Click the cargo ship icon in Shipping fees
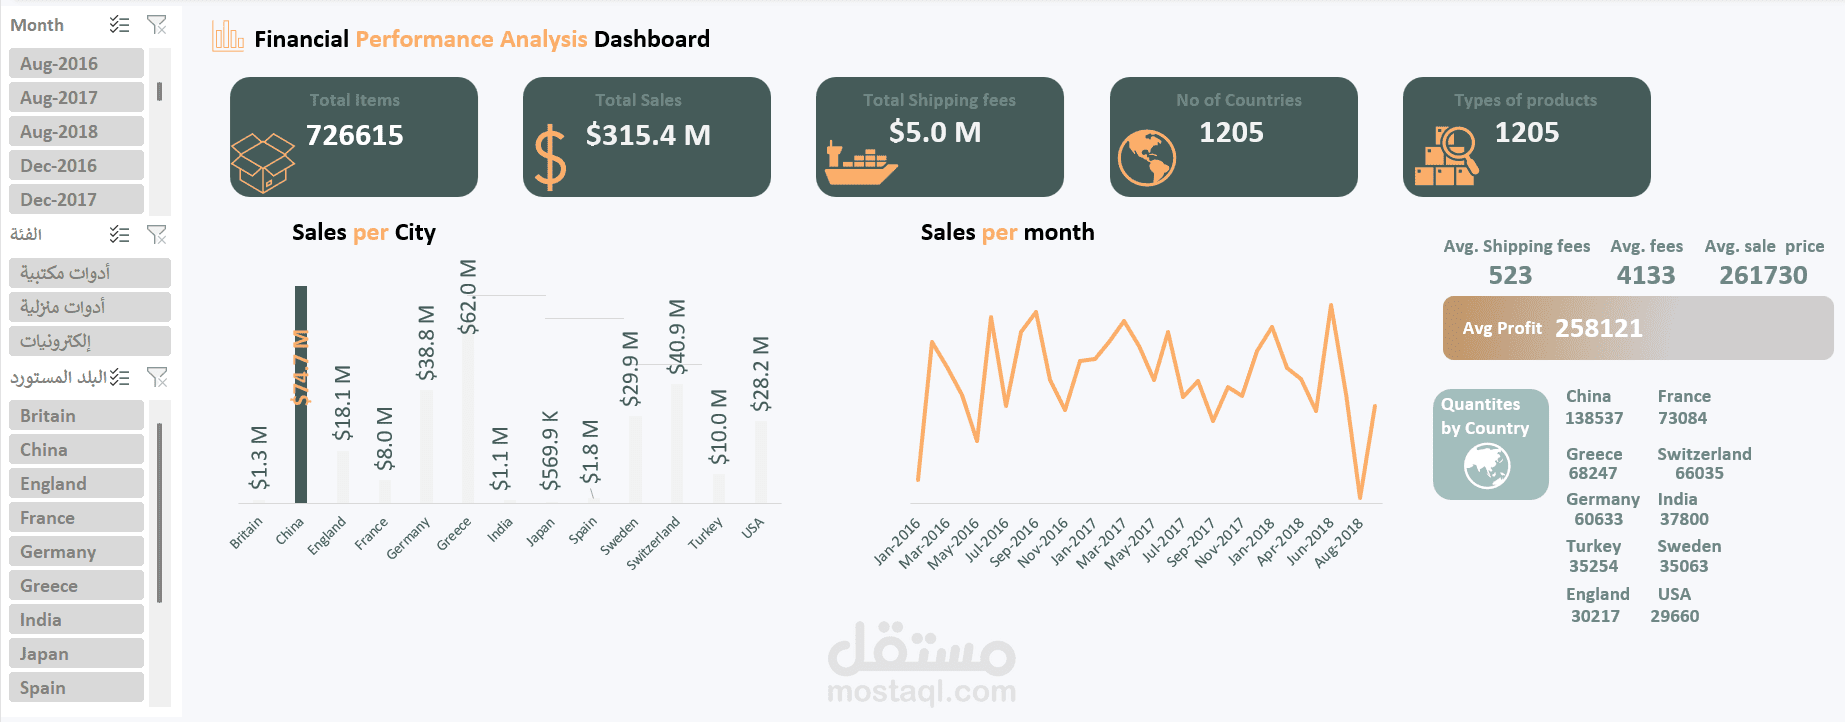Image resolution: width=1845 pixels, height=722 pixels. coord(860,164)
